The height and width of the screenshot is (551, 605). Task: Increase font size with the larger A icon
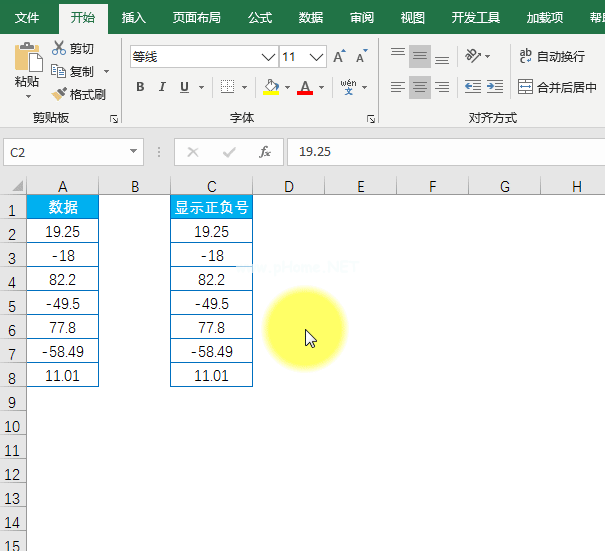[339, 57]
